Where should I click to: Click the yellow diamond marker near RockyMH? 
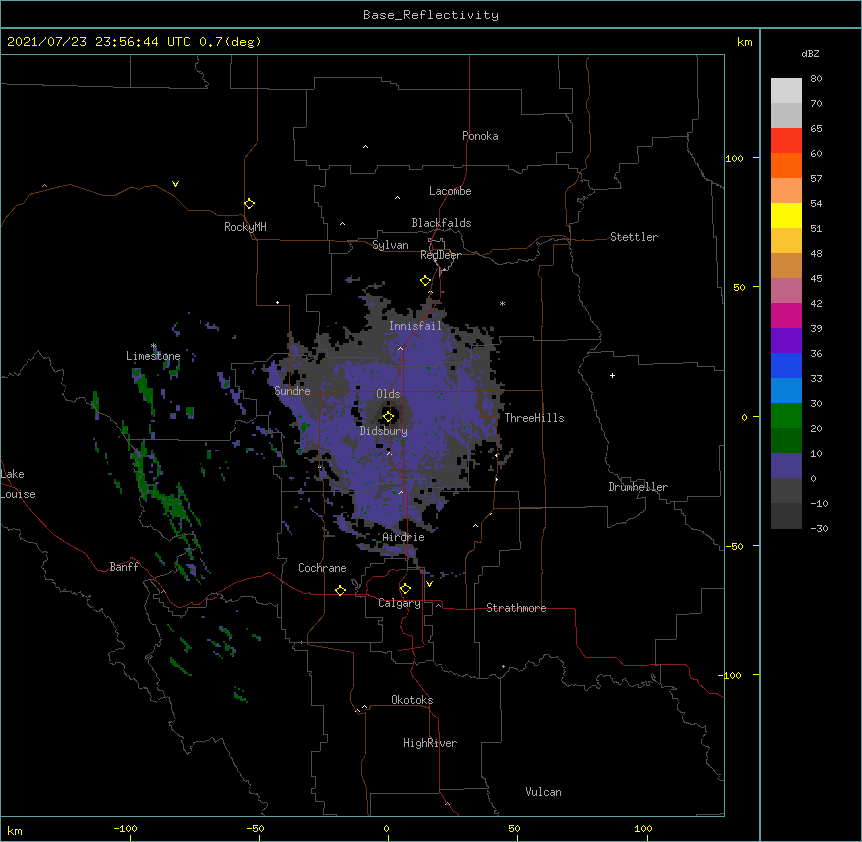[249, 204]
